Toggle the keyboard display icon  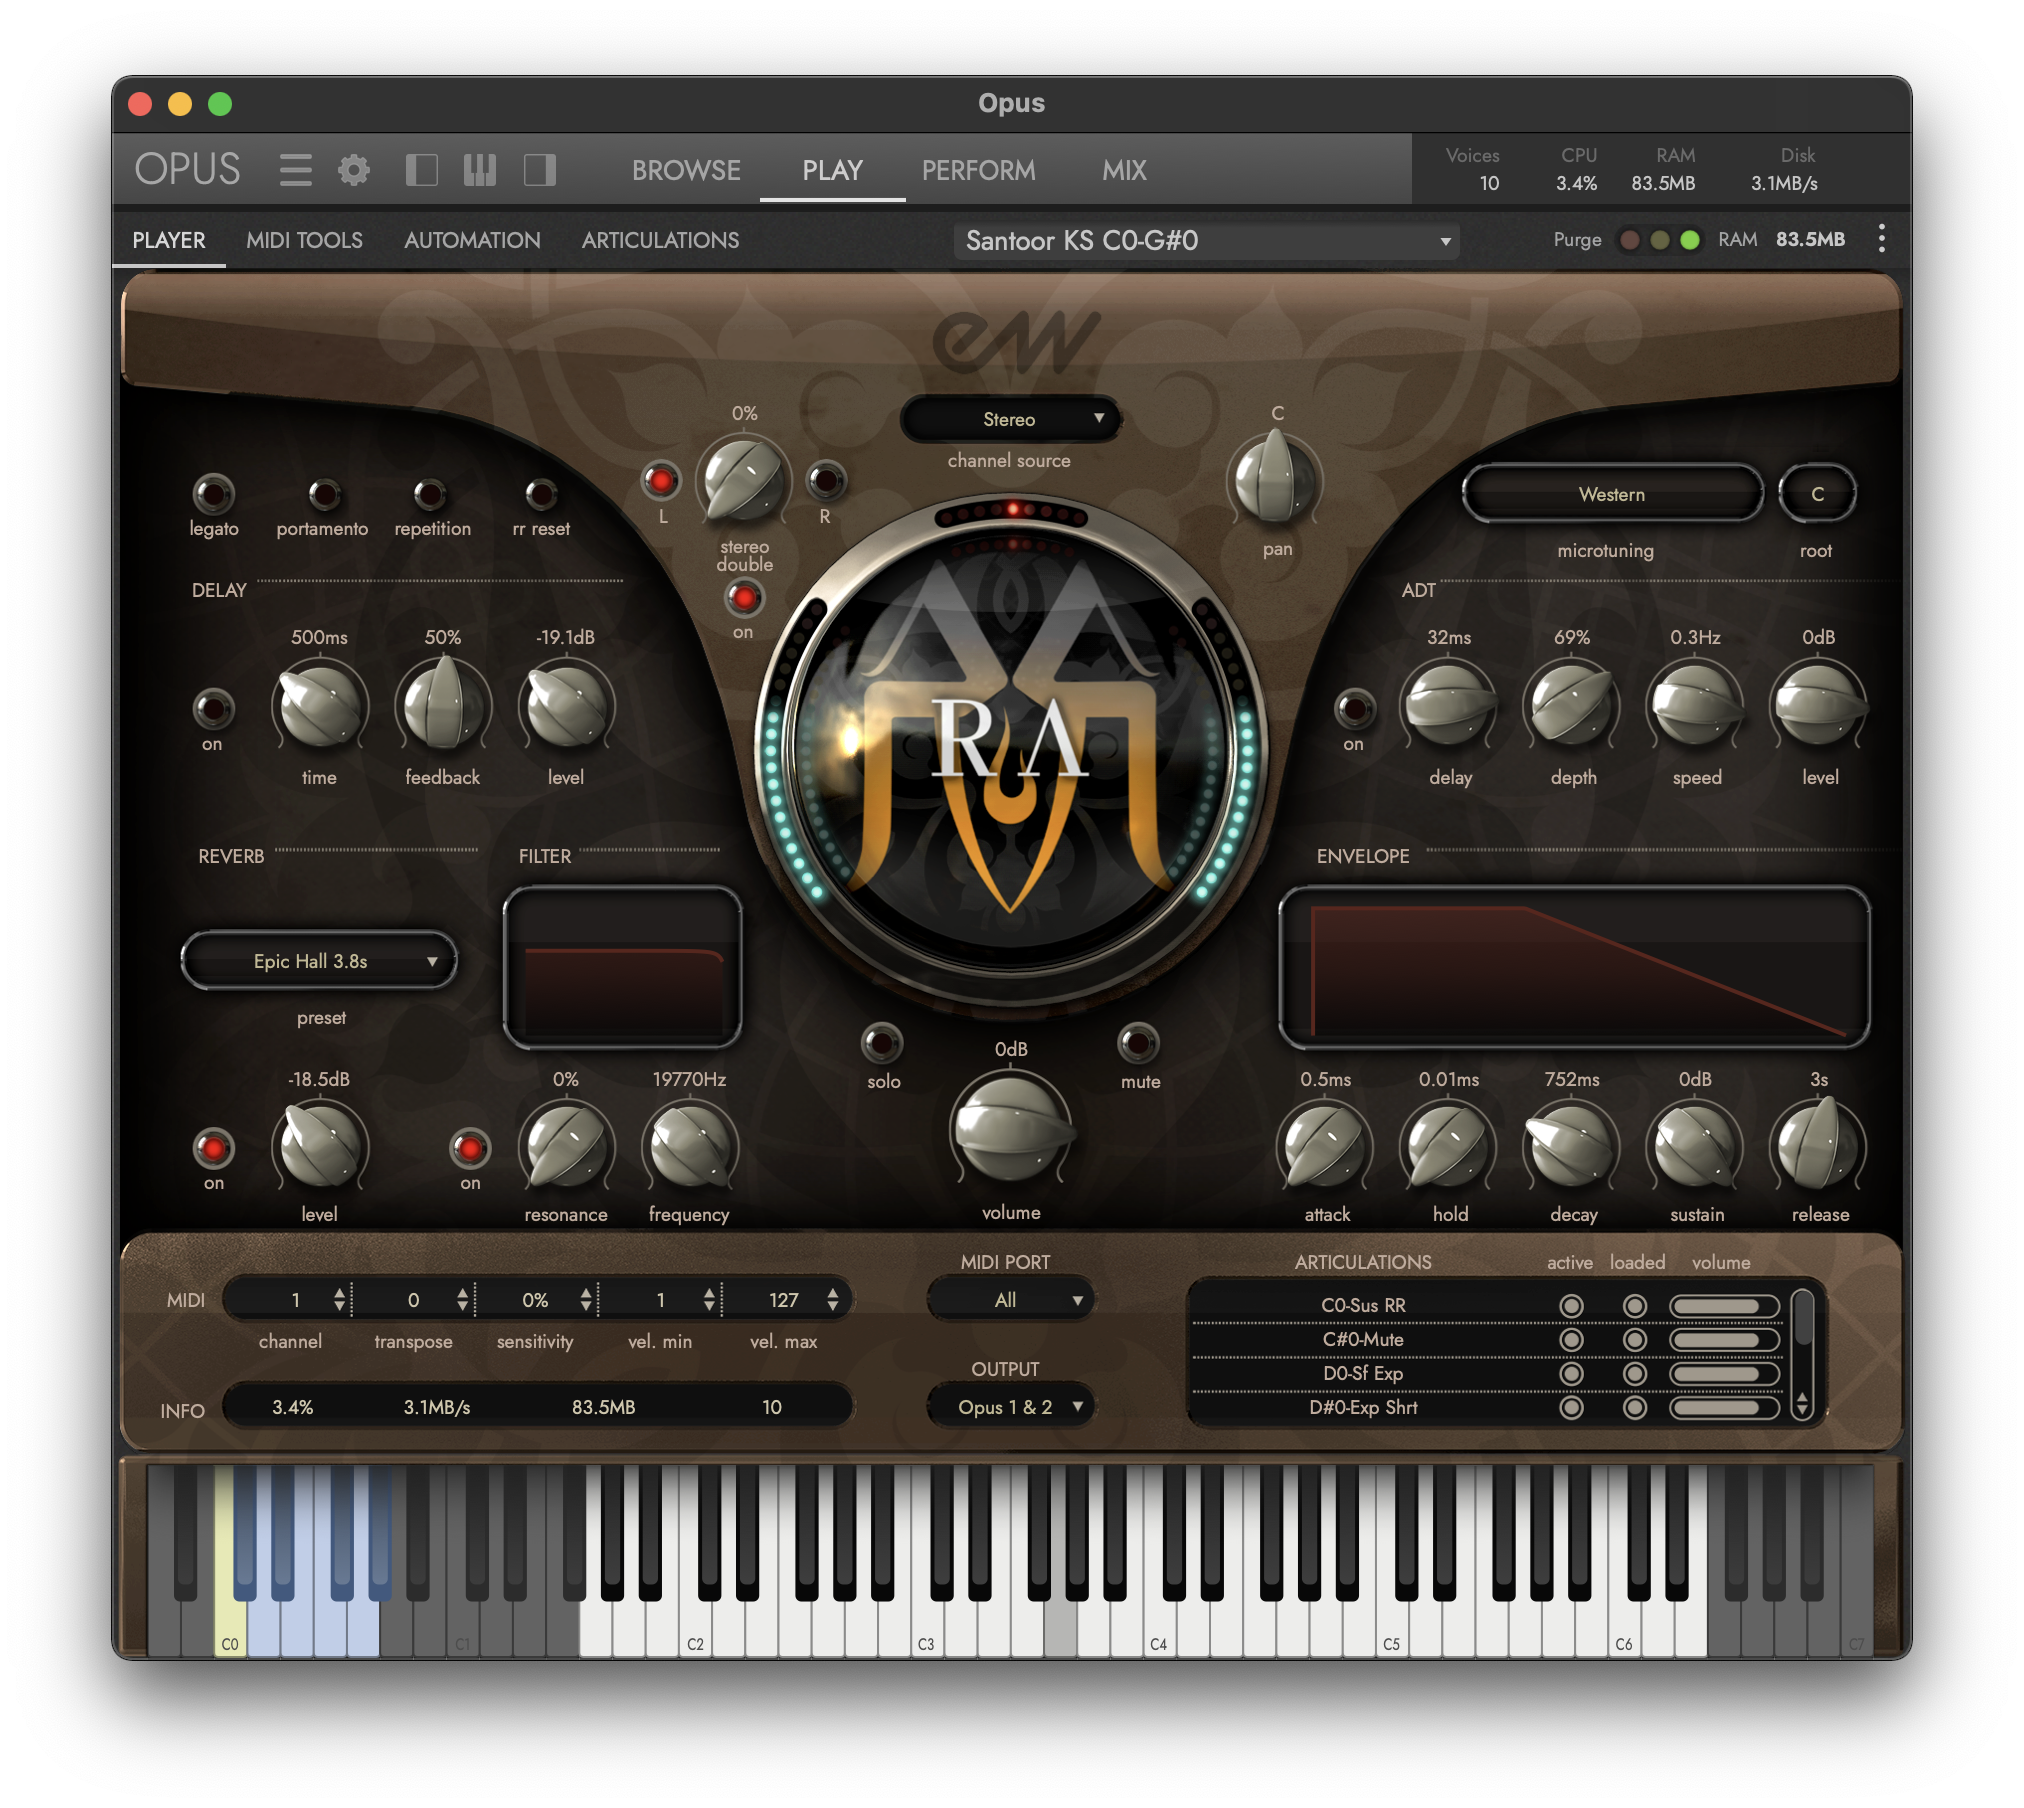pyautogui.click(x=480, y=170)
